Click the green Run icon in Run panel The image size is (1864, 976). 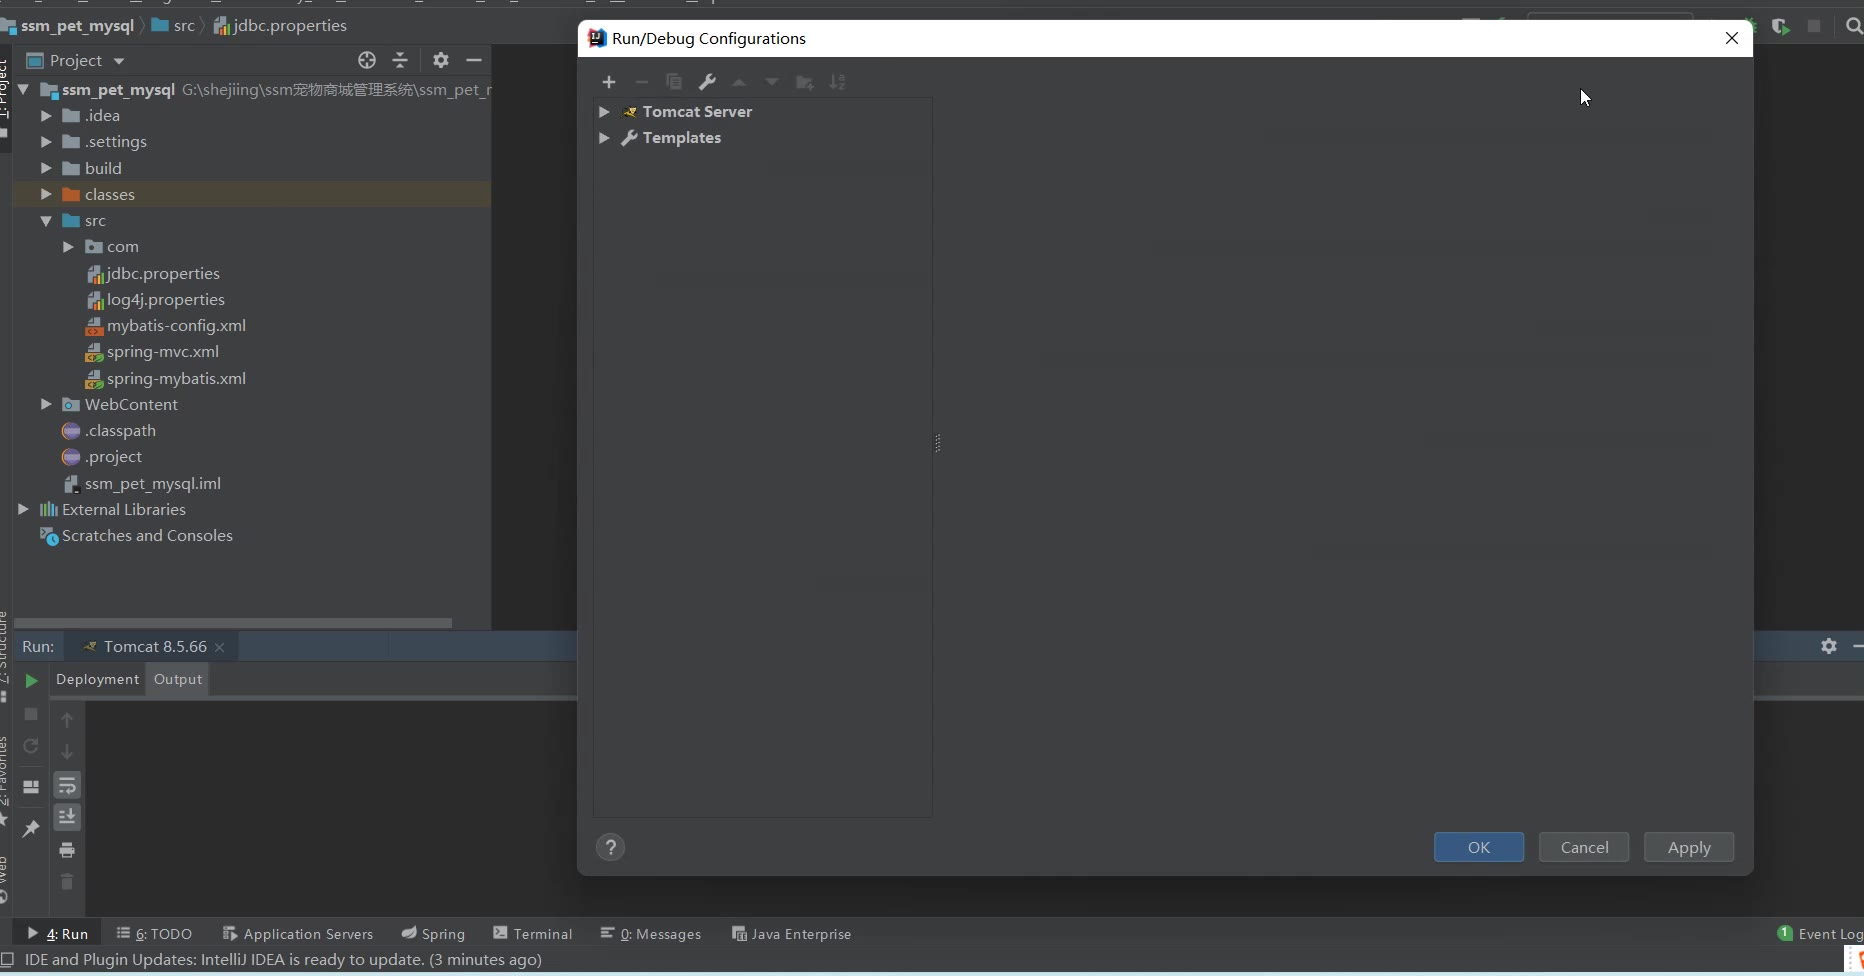tap(31, 681)
